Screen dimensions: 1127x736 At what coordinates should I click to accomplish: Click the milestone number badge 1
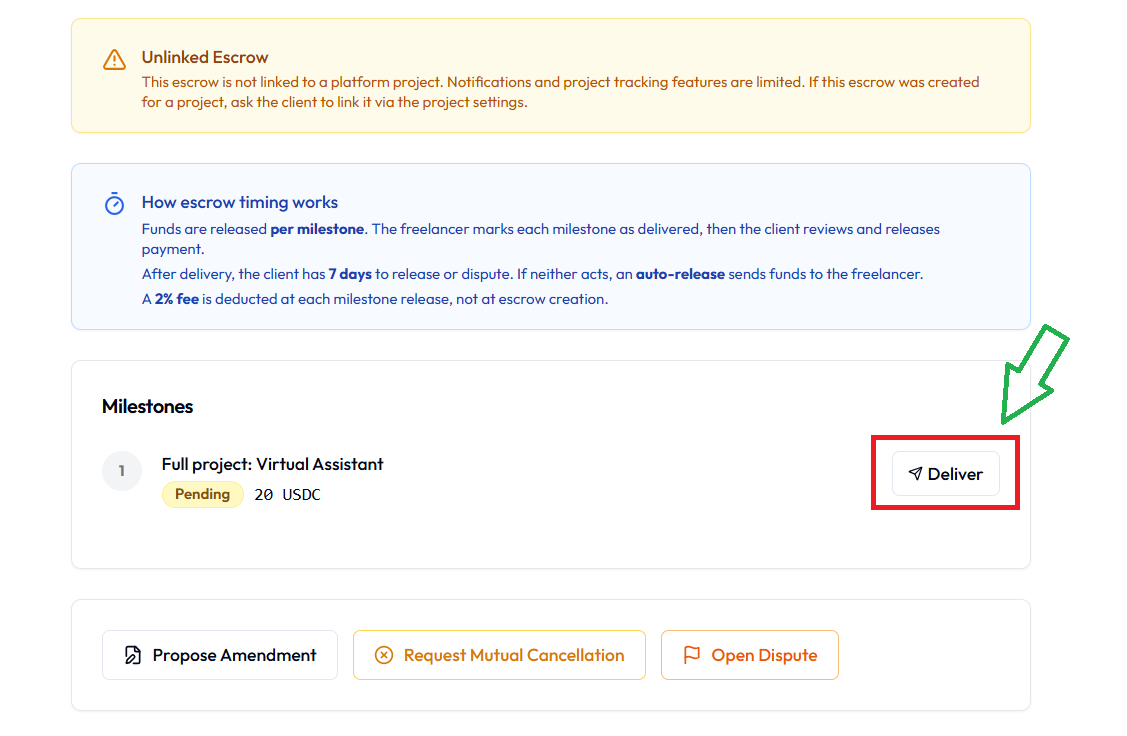121,470
